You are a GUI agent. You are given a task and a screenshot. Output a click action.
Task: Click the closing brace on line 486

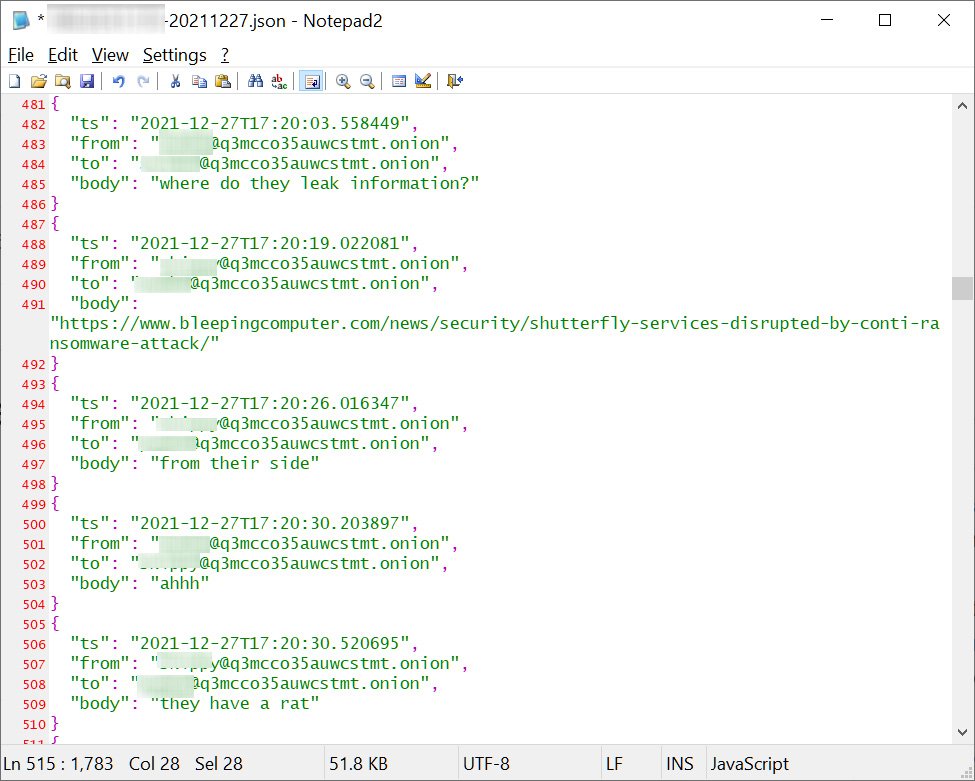[55, 203]
